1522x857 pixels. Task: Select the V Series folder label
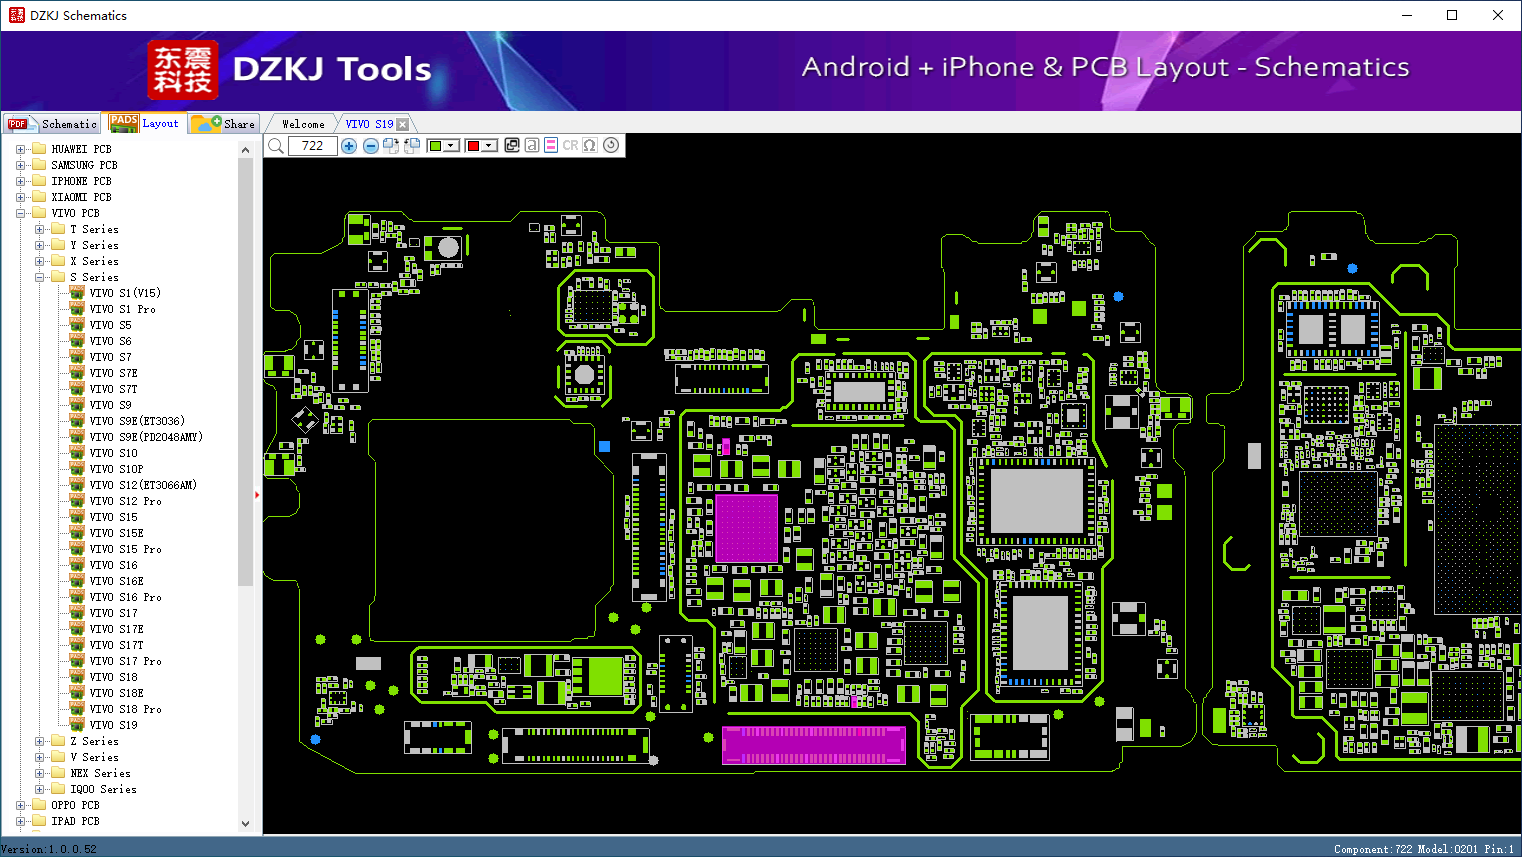pos(95,757)
